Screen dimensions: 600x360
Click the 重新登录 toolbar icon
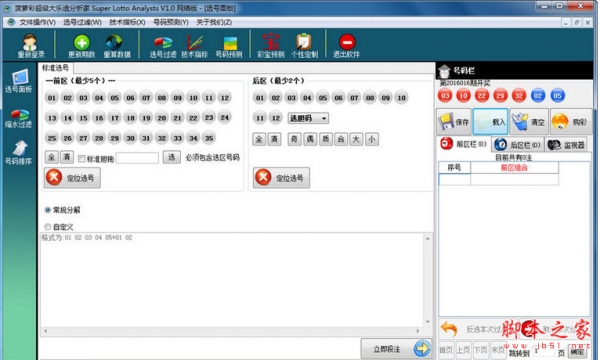(31, 45)
